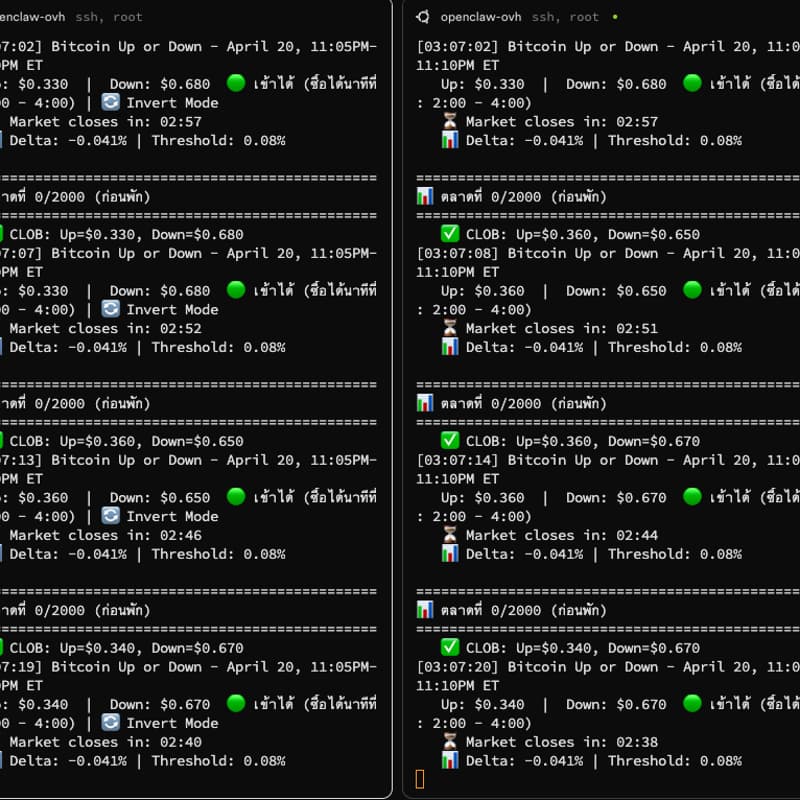Click "Market closes in: 02:52" in left pane
This screenshot has width=800, height=800.
tap(105, 328)
